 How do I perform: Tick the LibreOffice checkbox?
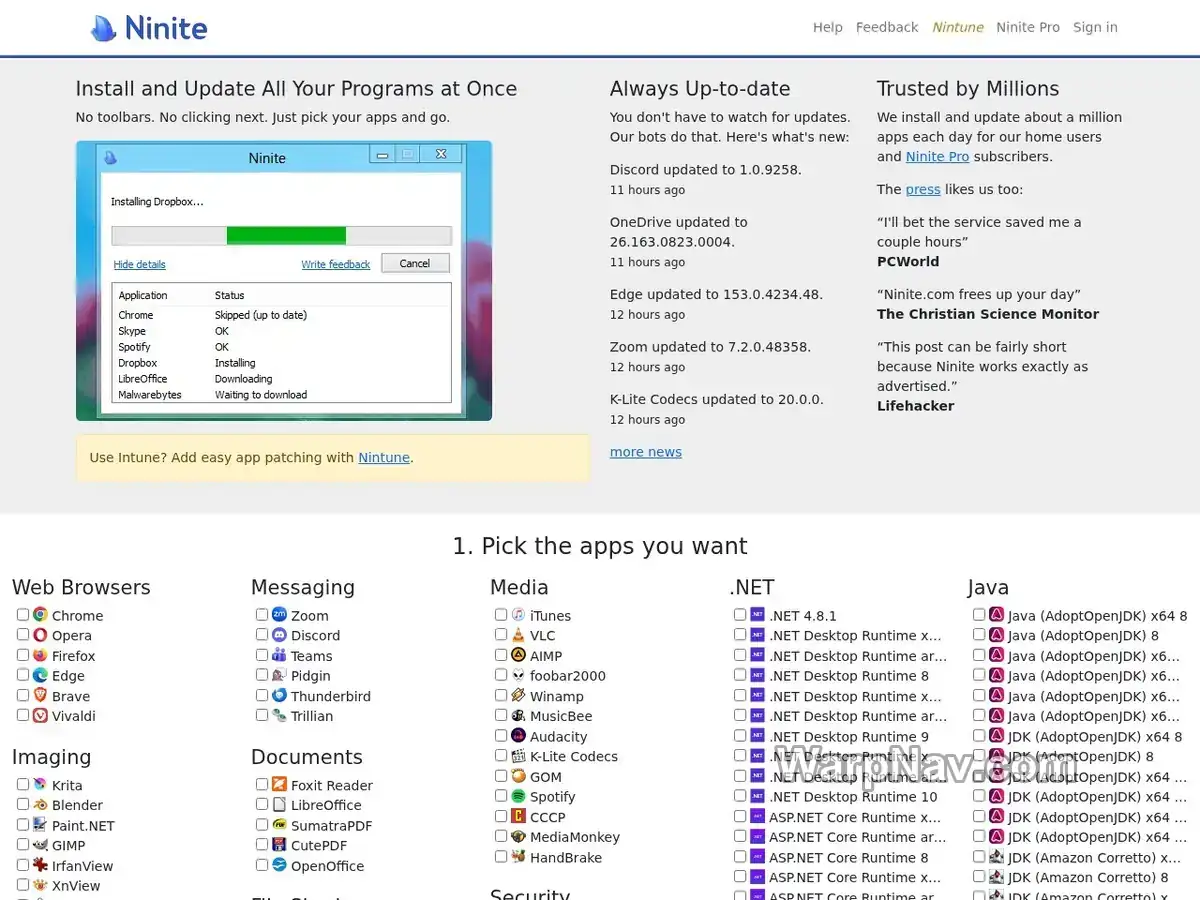point(262,804)
